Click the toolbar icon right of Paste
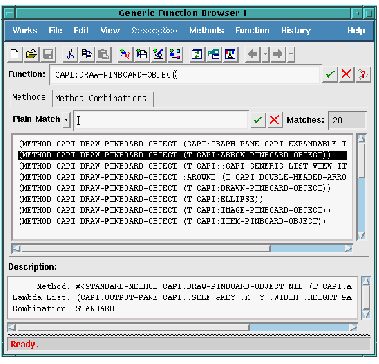This screenshot has width=379, height=364. pos(125,54)
